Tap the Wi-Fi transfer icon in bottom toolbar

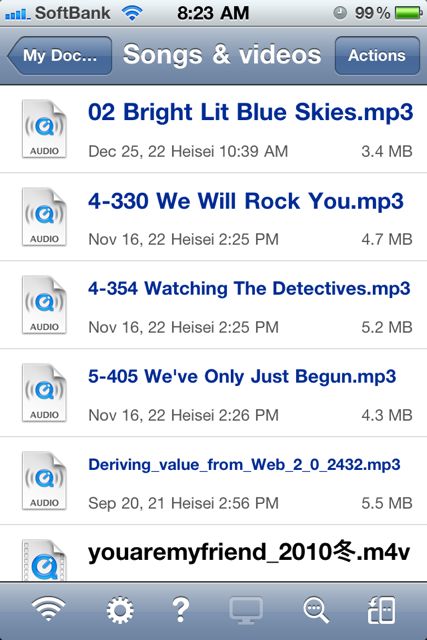coord(48,609)
